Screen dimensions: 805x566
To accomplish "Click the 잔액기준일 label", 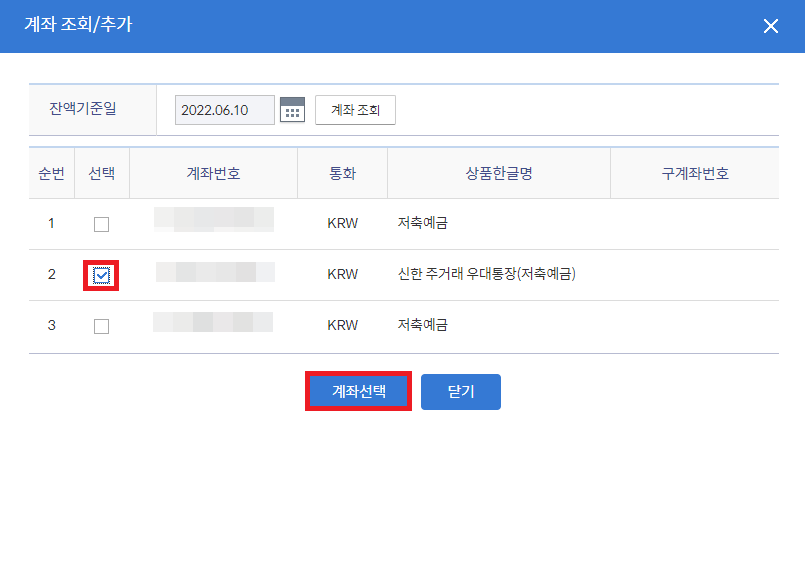I will (83, 108).
